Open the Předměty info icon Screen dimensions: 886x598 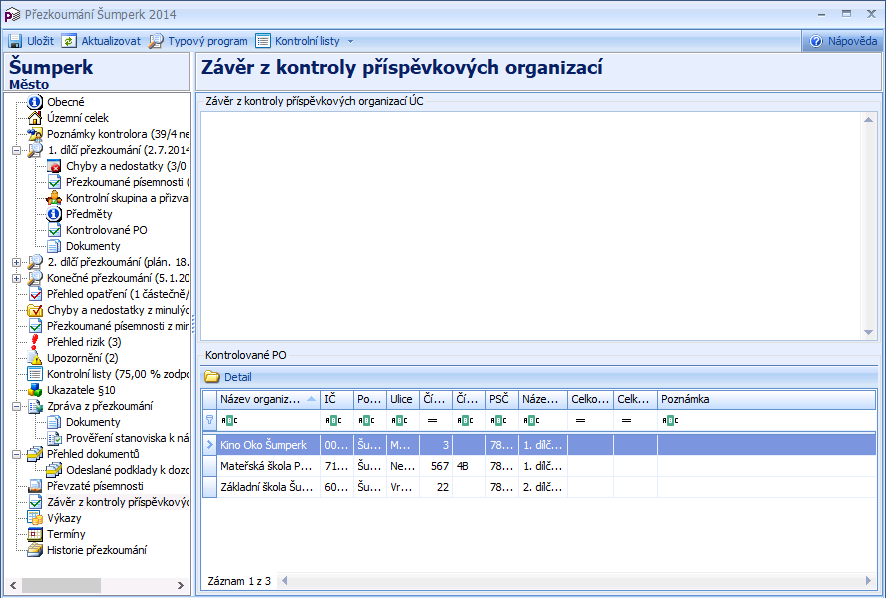point(54,214)
